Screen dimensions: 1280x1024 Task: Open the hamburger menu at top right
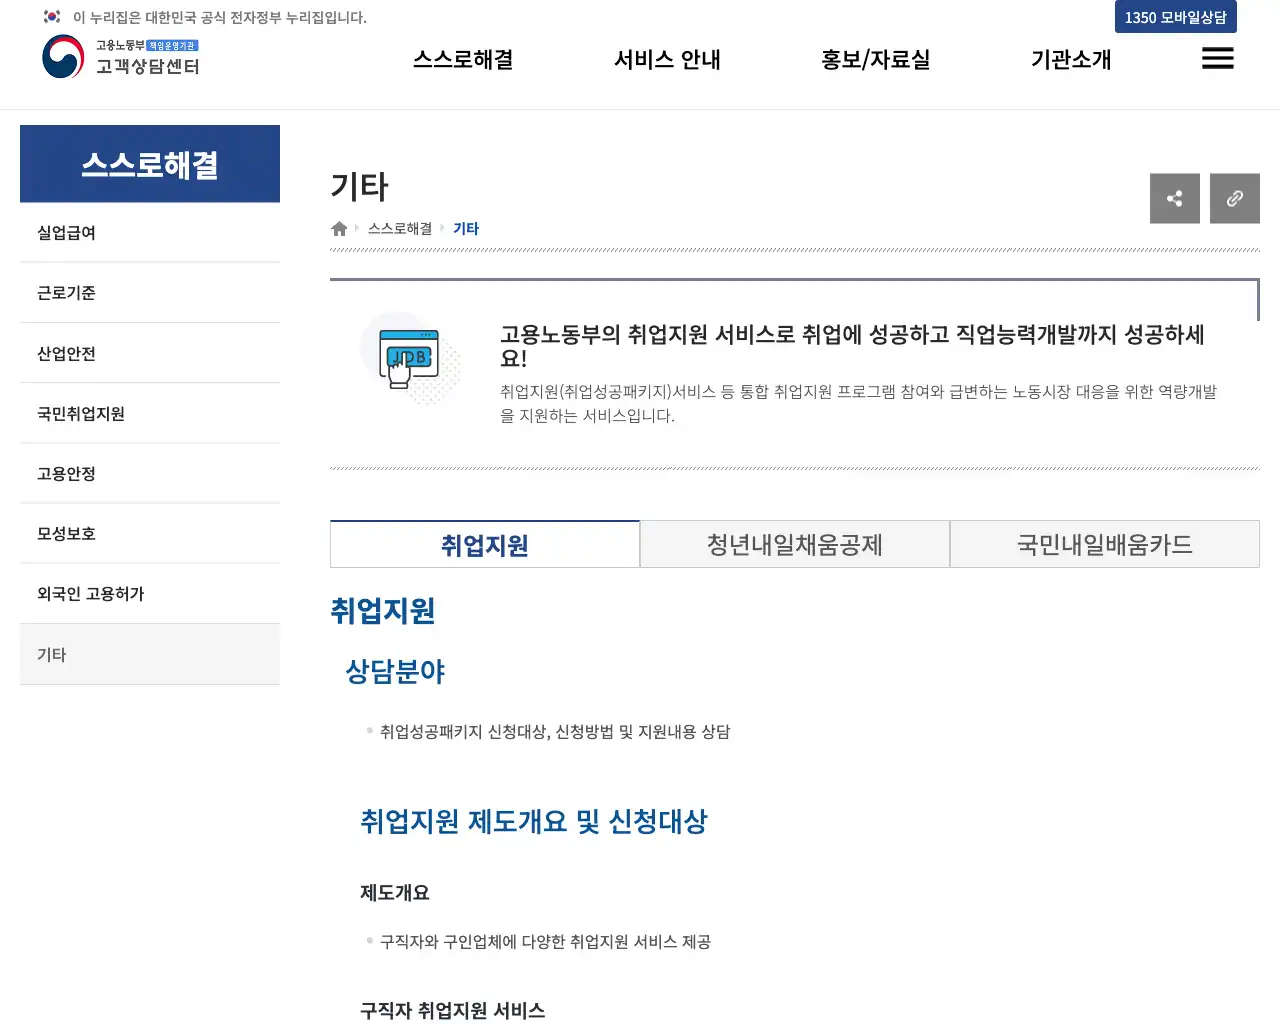coord(1217,59)
